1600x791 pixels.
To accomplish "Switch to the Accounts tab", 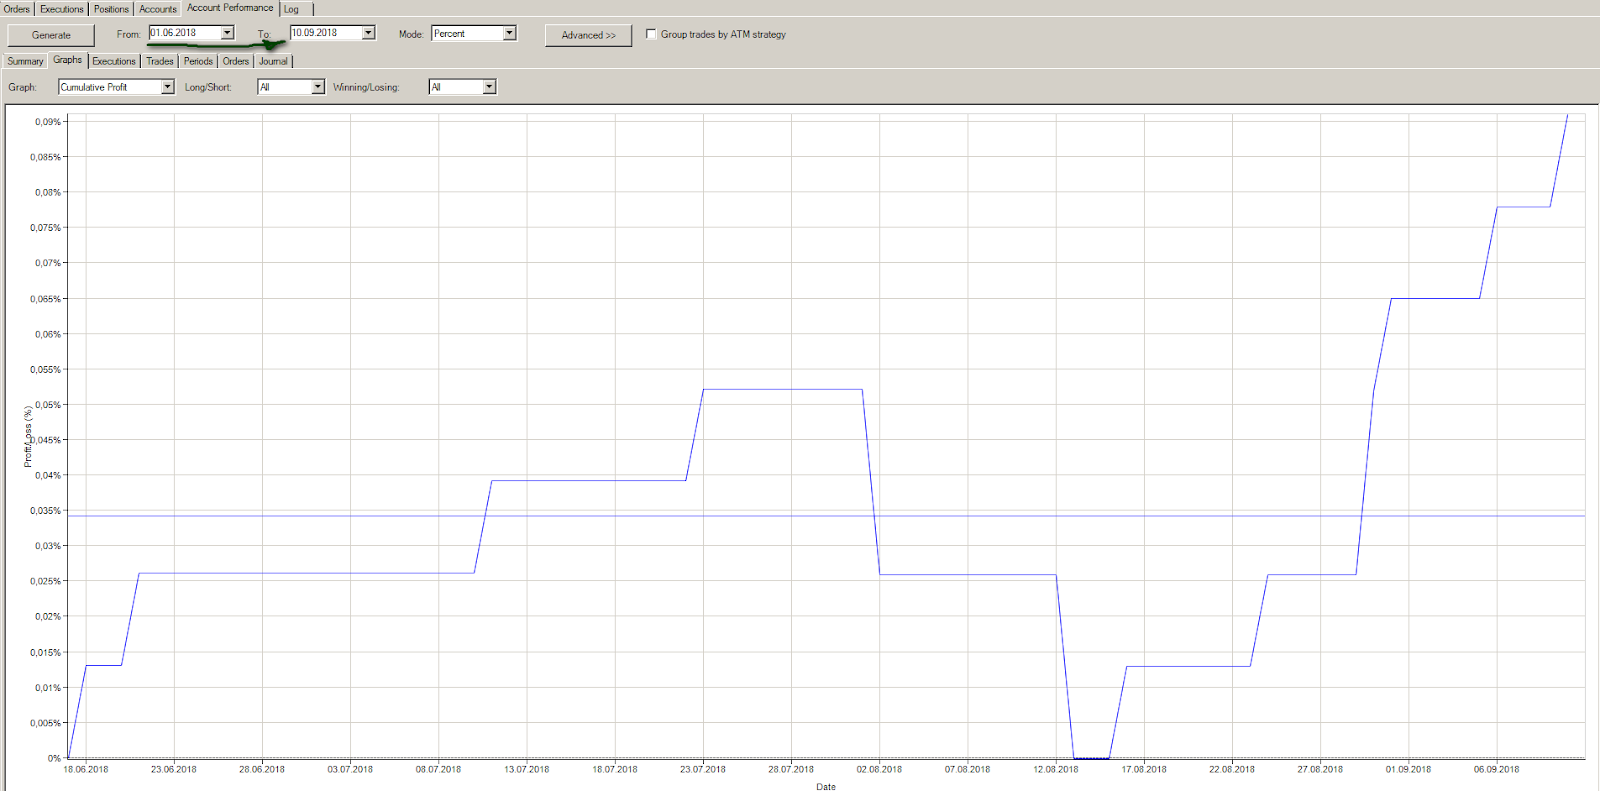I will pyautogui.click(x=158, y=9).
